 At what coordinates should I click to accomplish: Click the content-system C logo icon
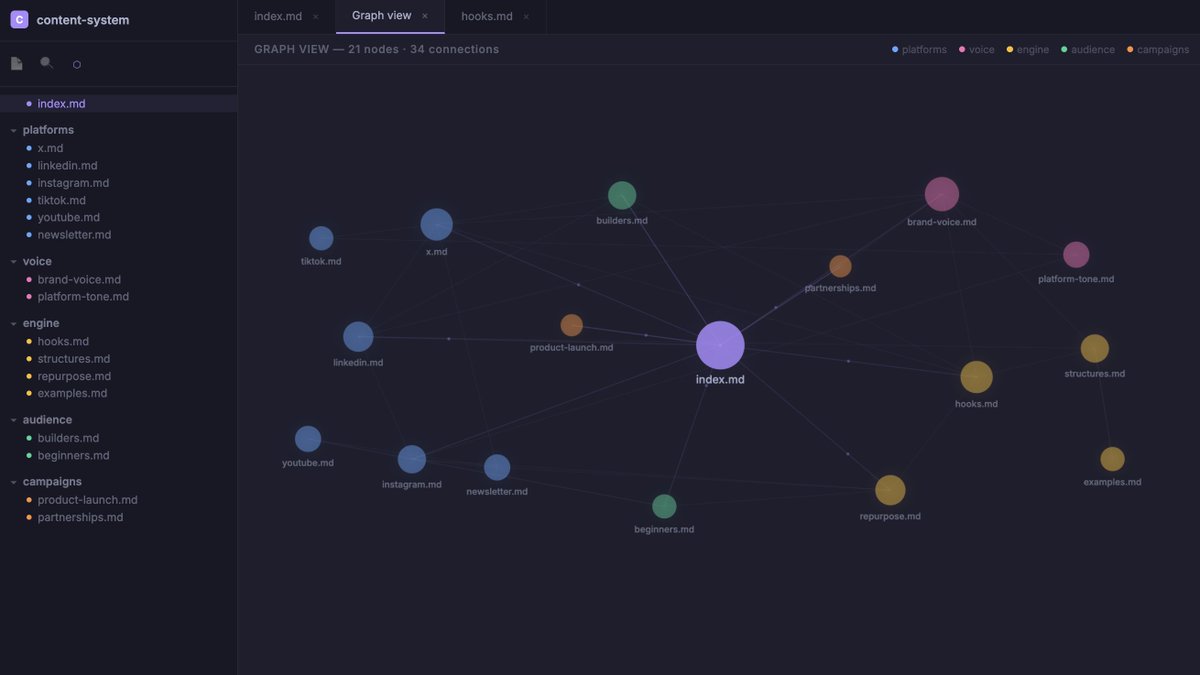coord(19,19)
